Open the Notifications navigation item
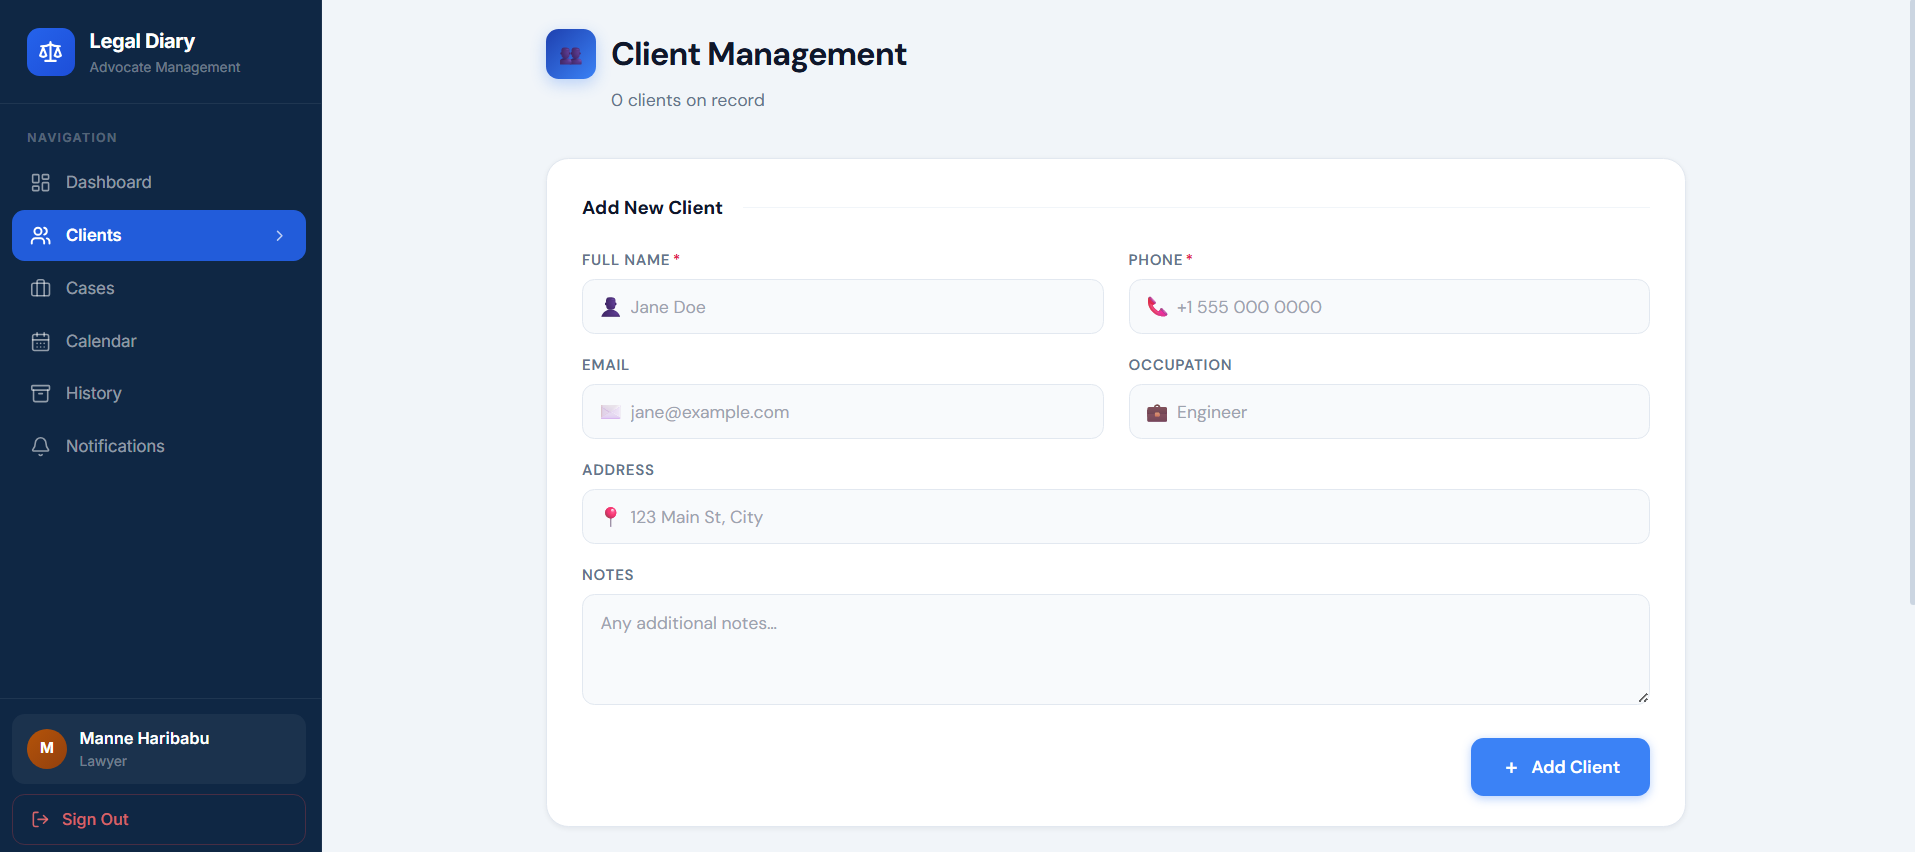Viewport: 1915px width, 852px height. click(x=159, y=446)
